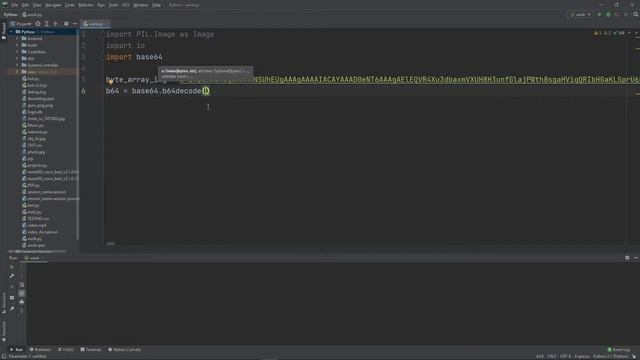Expand the build folder in project tree

click(x=18, y=45)
